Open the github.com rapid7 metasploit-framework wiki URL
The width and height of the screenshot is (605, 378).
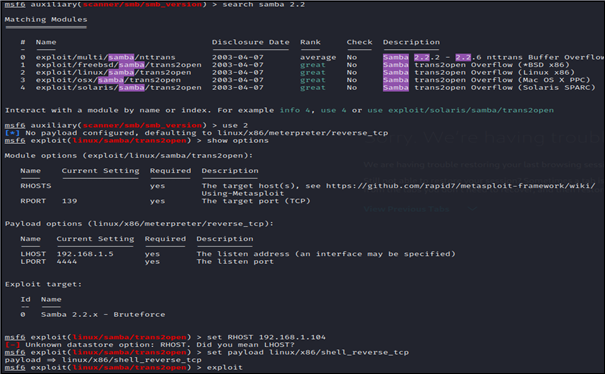461,186
